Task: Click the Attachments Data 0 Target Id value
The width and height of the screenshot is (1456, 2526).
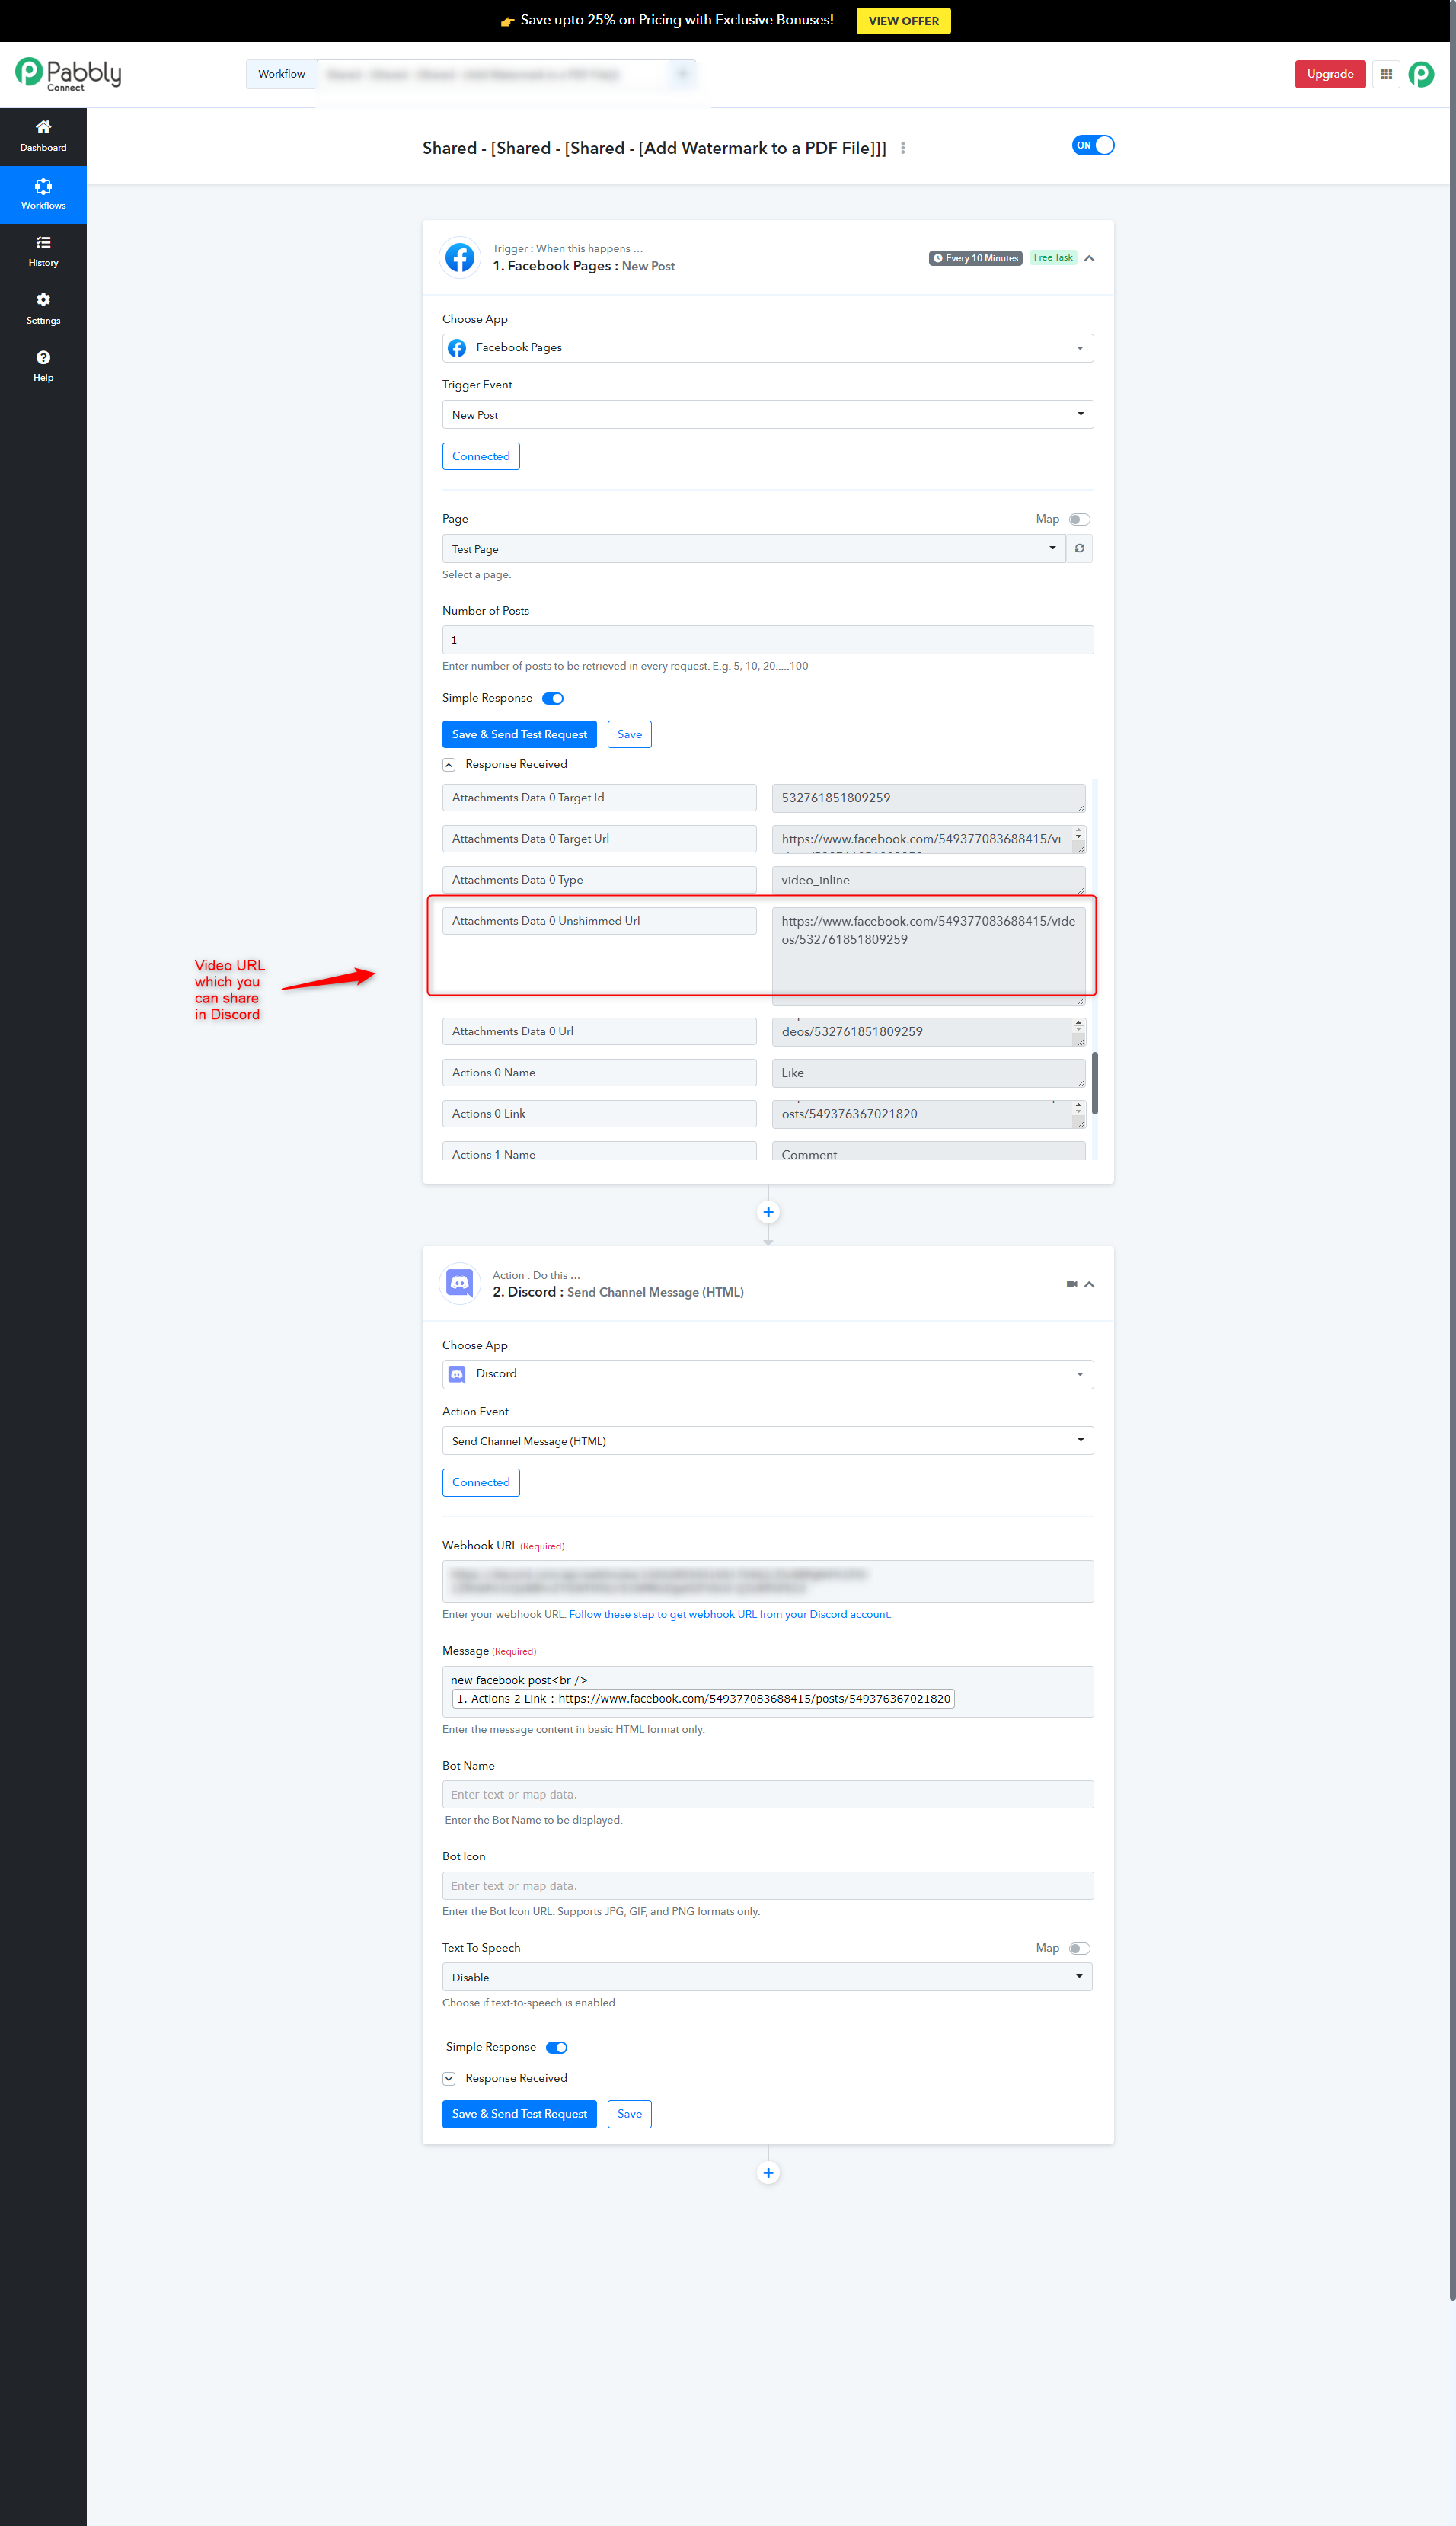Action: 928,798
